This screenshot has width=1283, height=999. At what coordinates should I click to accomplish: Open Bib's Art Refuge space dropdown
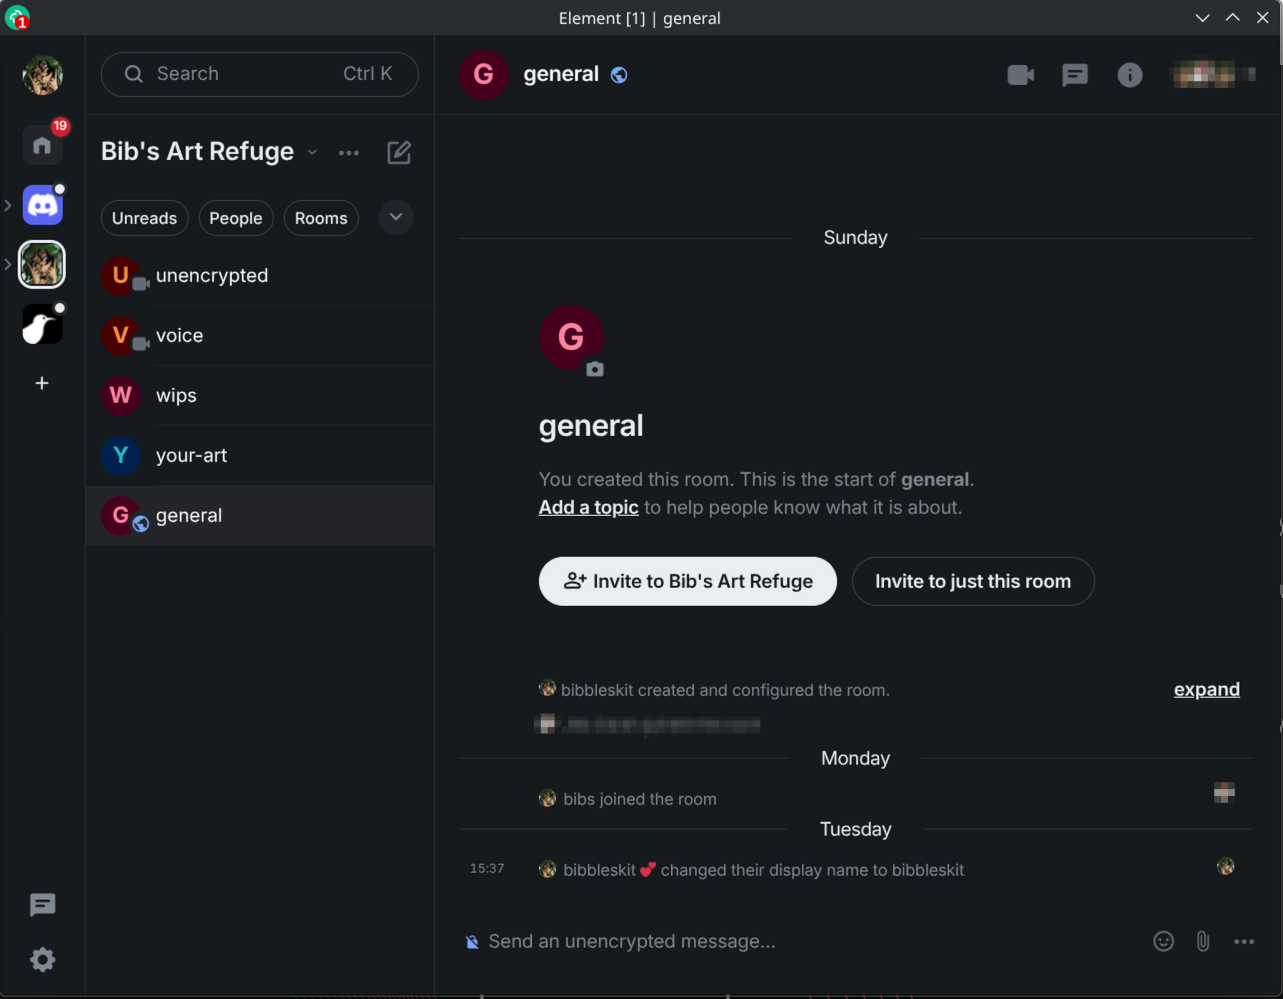[x=312, y=152]
